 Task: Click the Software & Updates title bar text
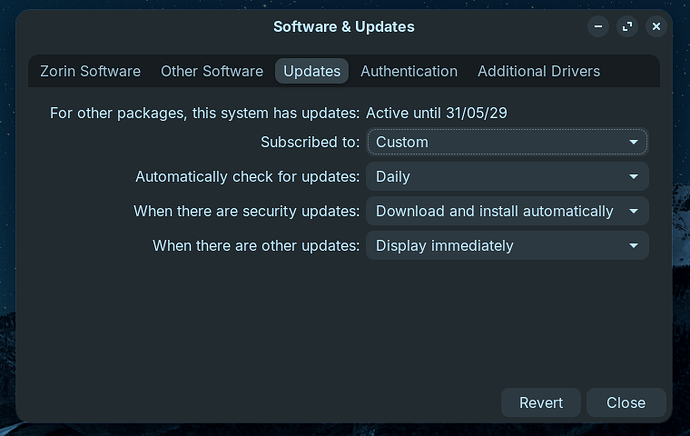[x=344, y=27]
